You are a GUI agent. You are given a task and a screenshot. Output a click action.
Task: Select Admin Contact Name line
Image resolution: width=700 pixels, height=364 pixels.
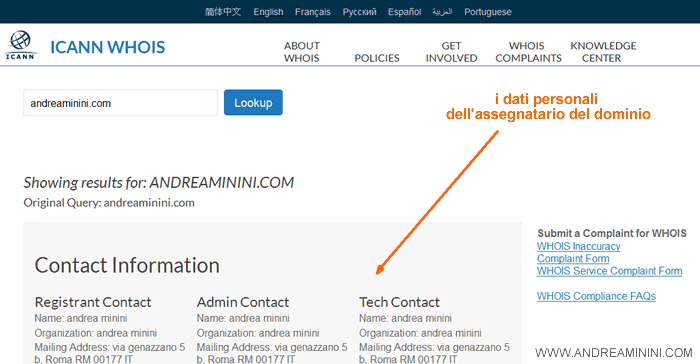coord(243,318)
